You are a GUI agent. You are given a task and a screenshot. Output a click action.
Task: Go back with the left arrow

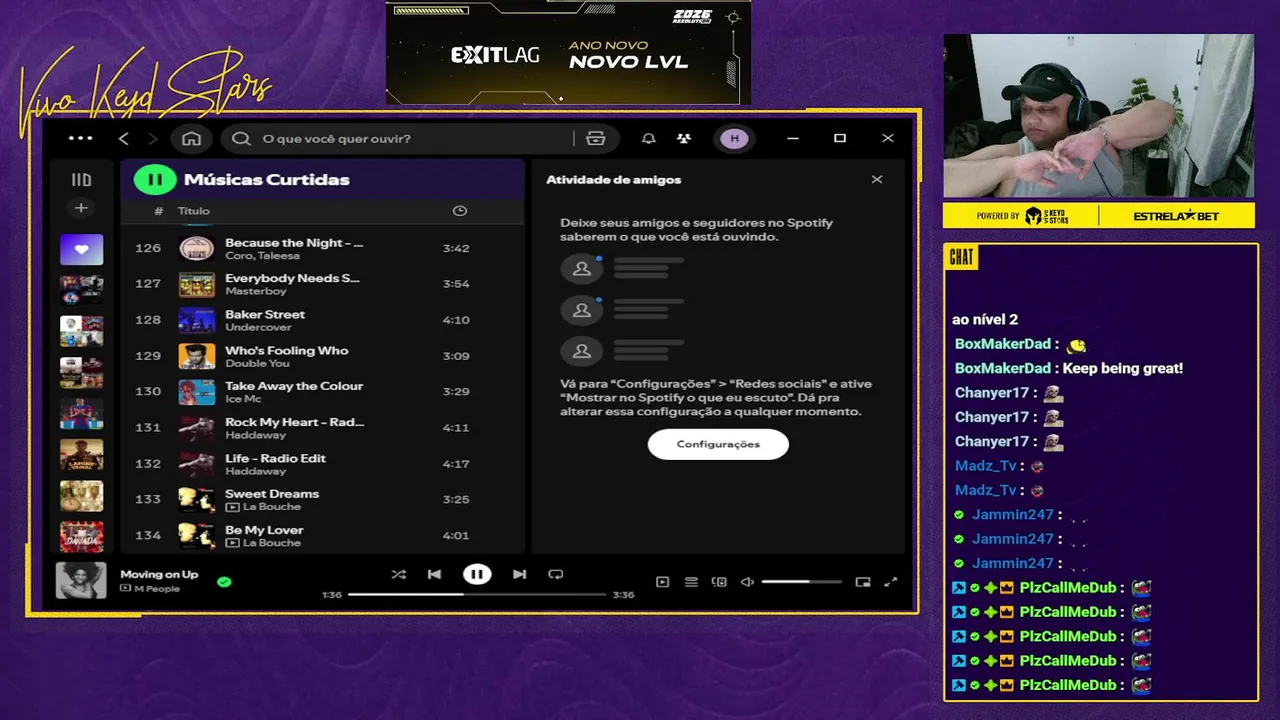[124, 138]
